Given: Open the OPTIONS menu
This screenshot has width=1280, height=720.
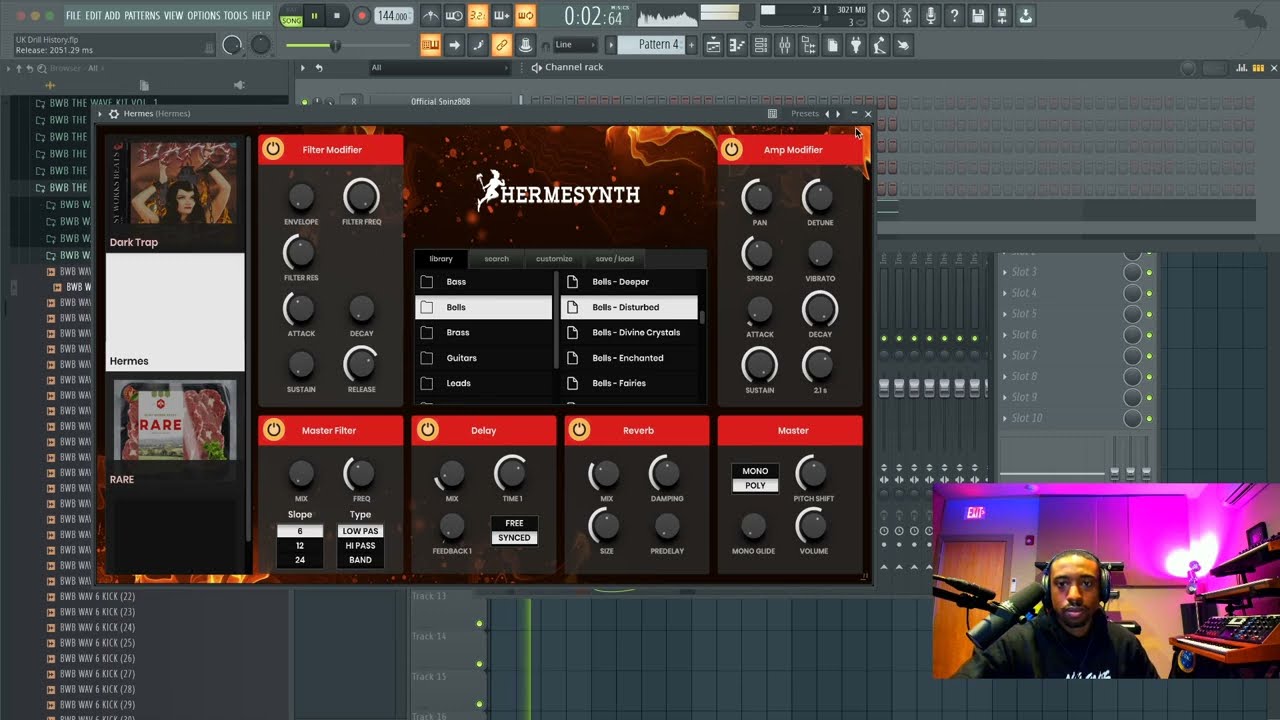Looking at the screenshot, I should tap(203, 16).
